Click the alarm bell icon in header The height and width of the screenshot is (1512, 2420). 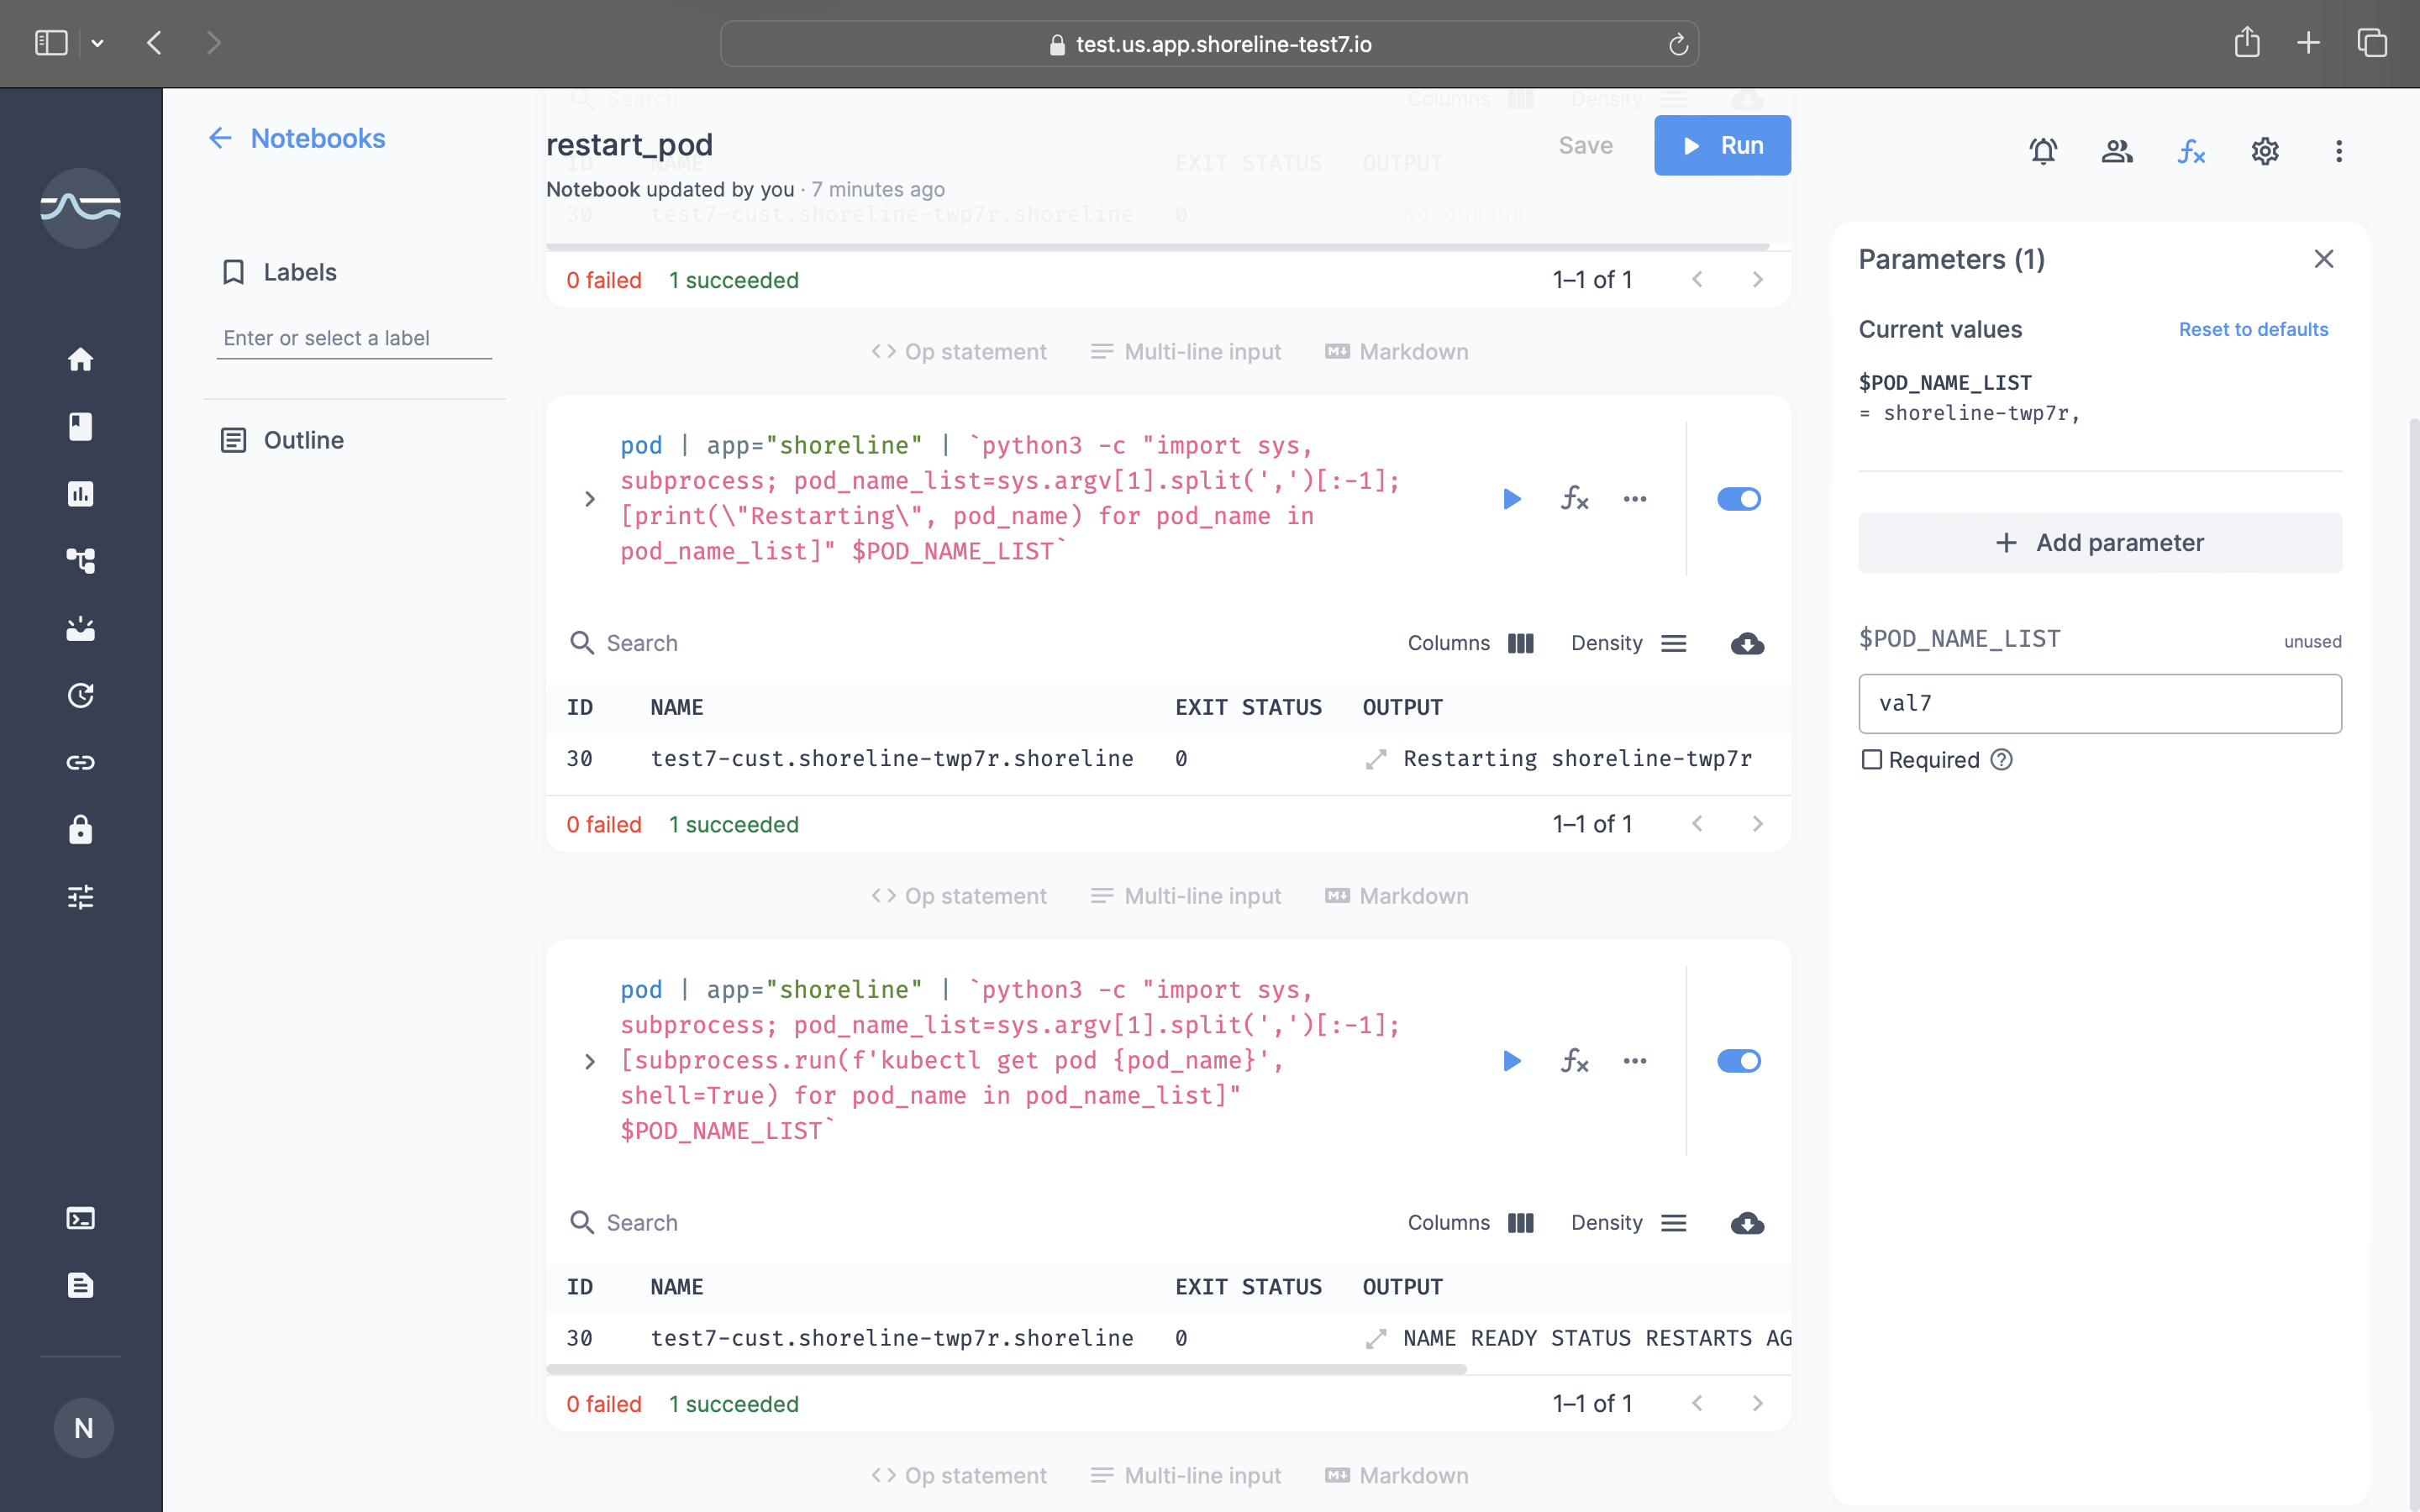tap(2043, 151)
